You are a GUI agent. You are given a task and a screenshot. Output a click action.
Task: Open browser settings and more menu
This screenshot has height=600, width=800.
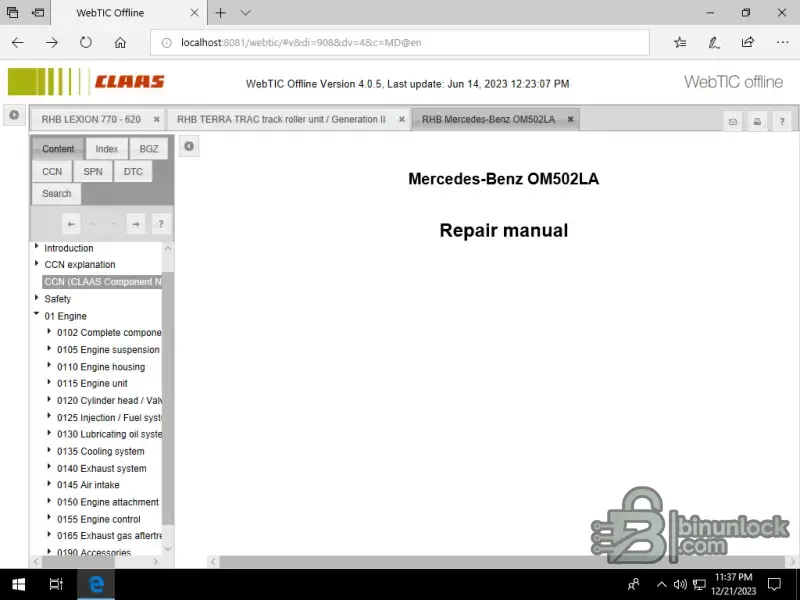tap(782, 43)
